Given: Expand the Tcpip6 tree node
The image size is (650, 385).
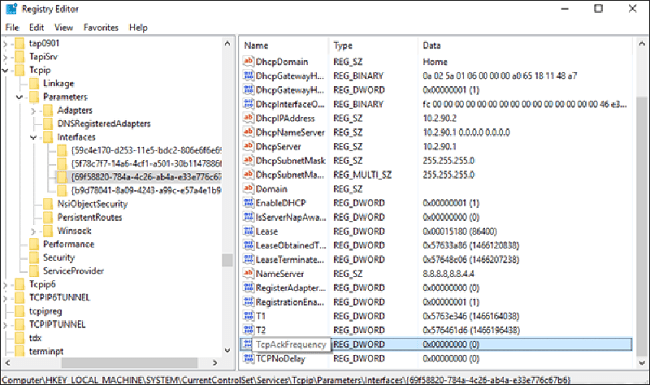Looking at the screenshot, I should point(5,285).
